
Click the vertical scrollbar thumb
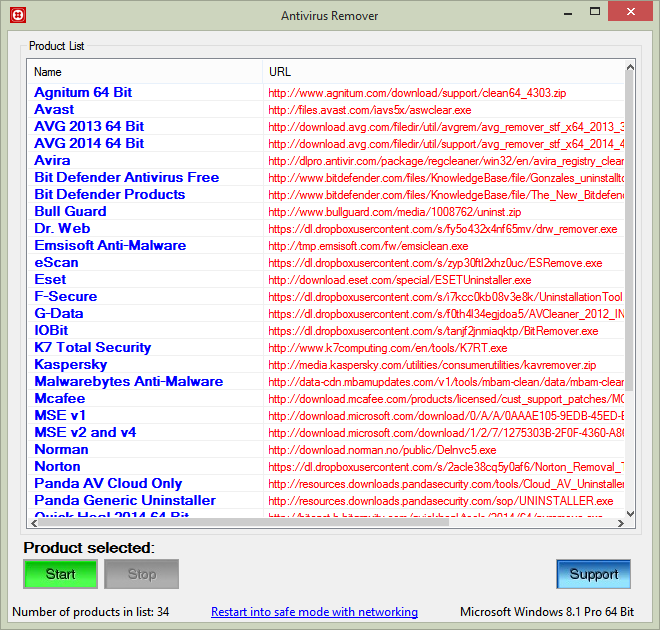click(x=630, y=231)
